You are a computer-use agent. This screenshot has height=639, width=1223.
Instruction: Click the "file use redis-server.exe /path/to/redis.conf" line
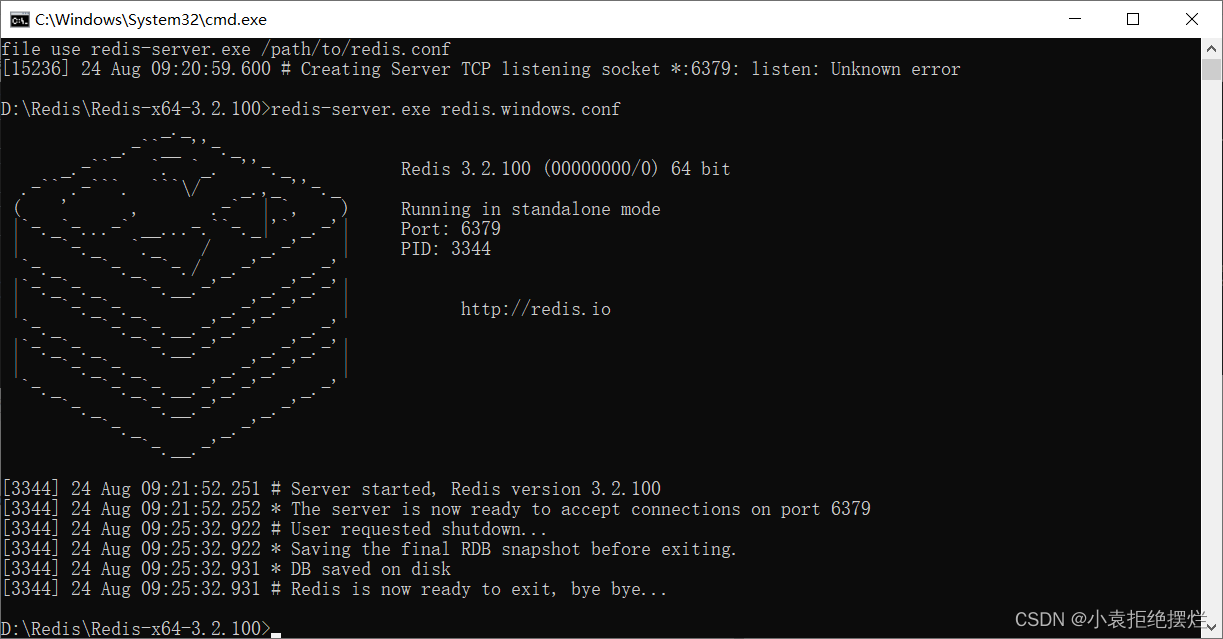(226, 49)
